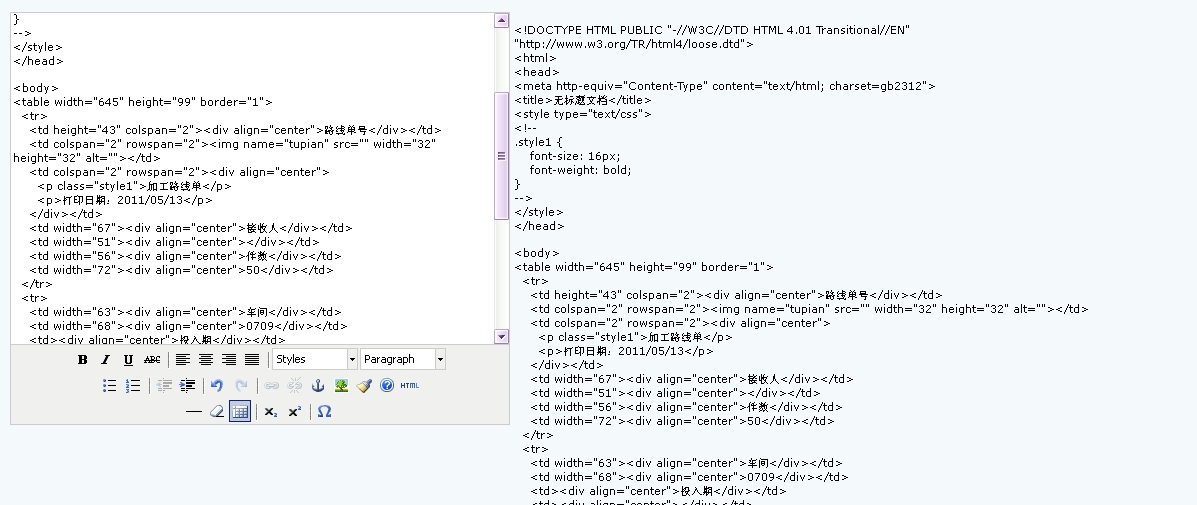The width and height of the screenshot is (1197, 505).
Task: Toggle bold formatting
Action: tap(83, 360)
